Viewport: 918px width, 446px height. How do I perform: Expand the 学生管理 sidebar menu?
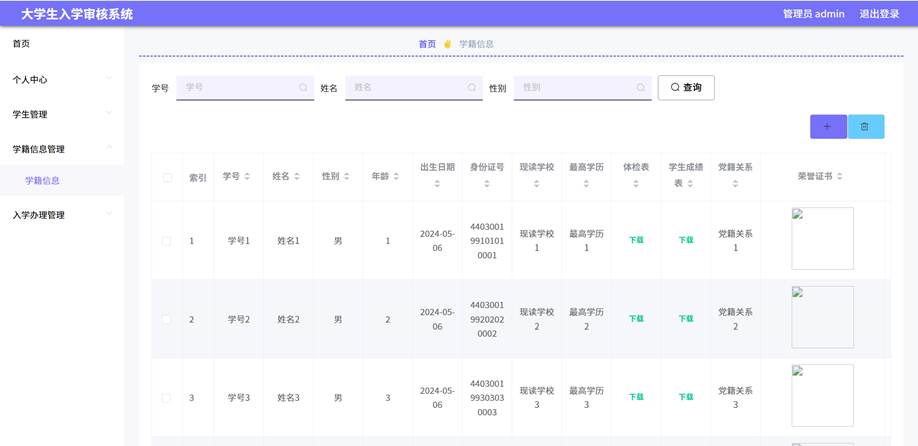tap(62, 115)
